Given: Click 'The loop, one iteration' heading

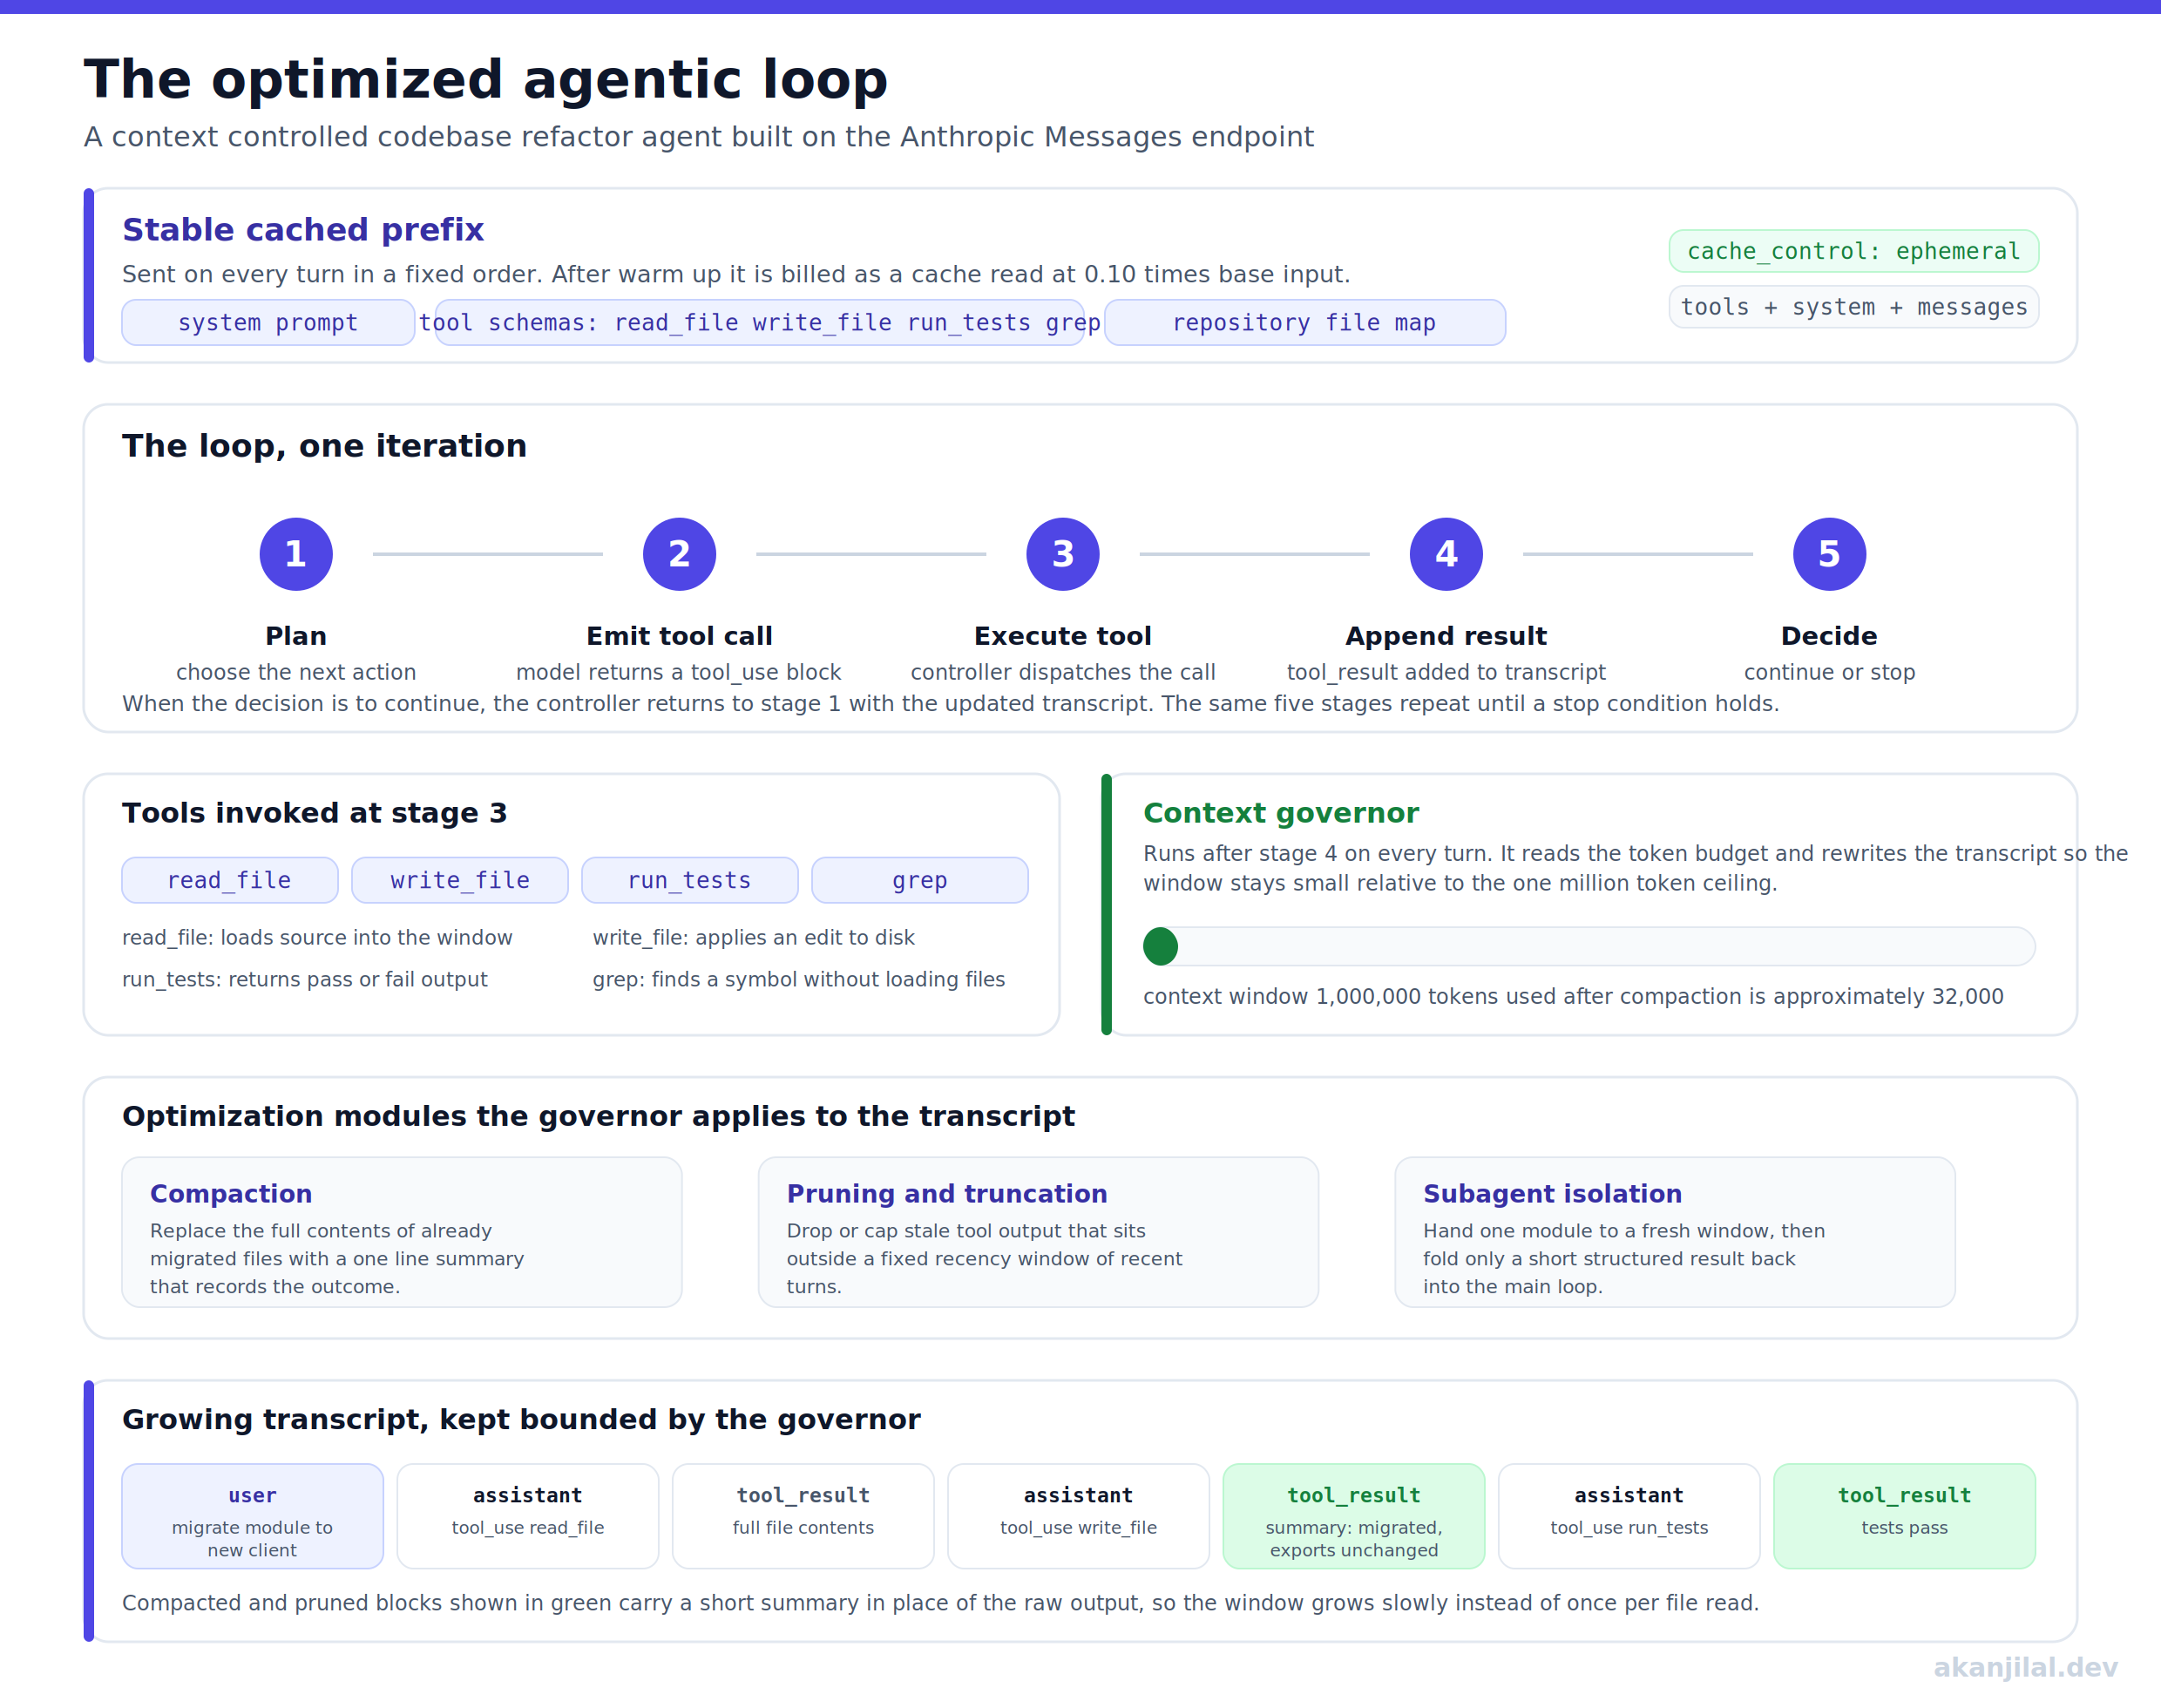Looking at the screenshot, I should [x=324, y=446].
